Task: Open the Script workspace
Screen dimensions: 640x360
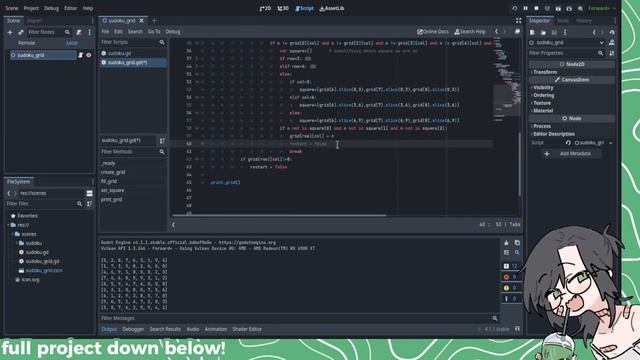Action: [x=304, y=8]
